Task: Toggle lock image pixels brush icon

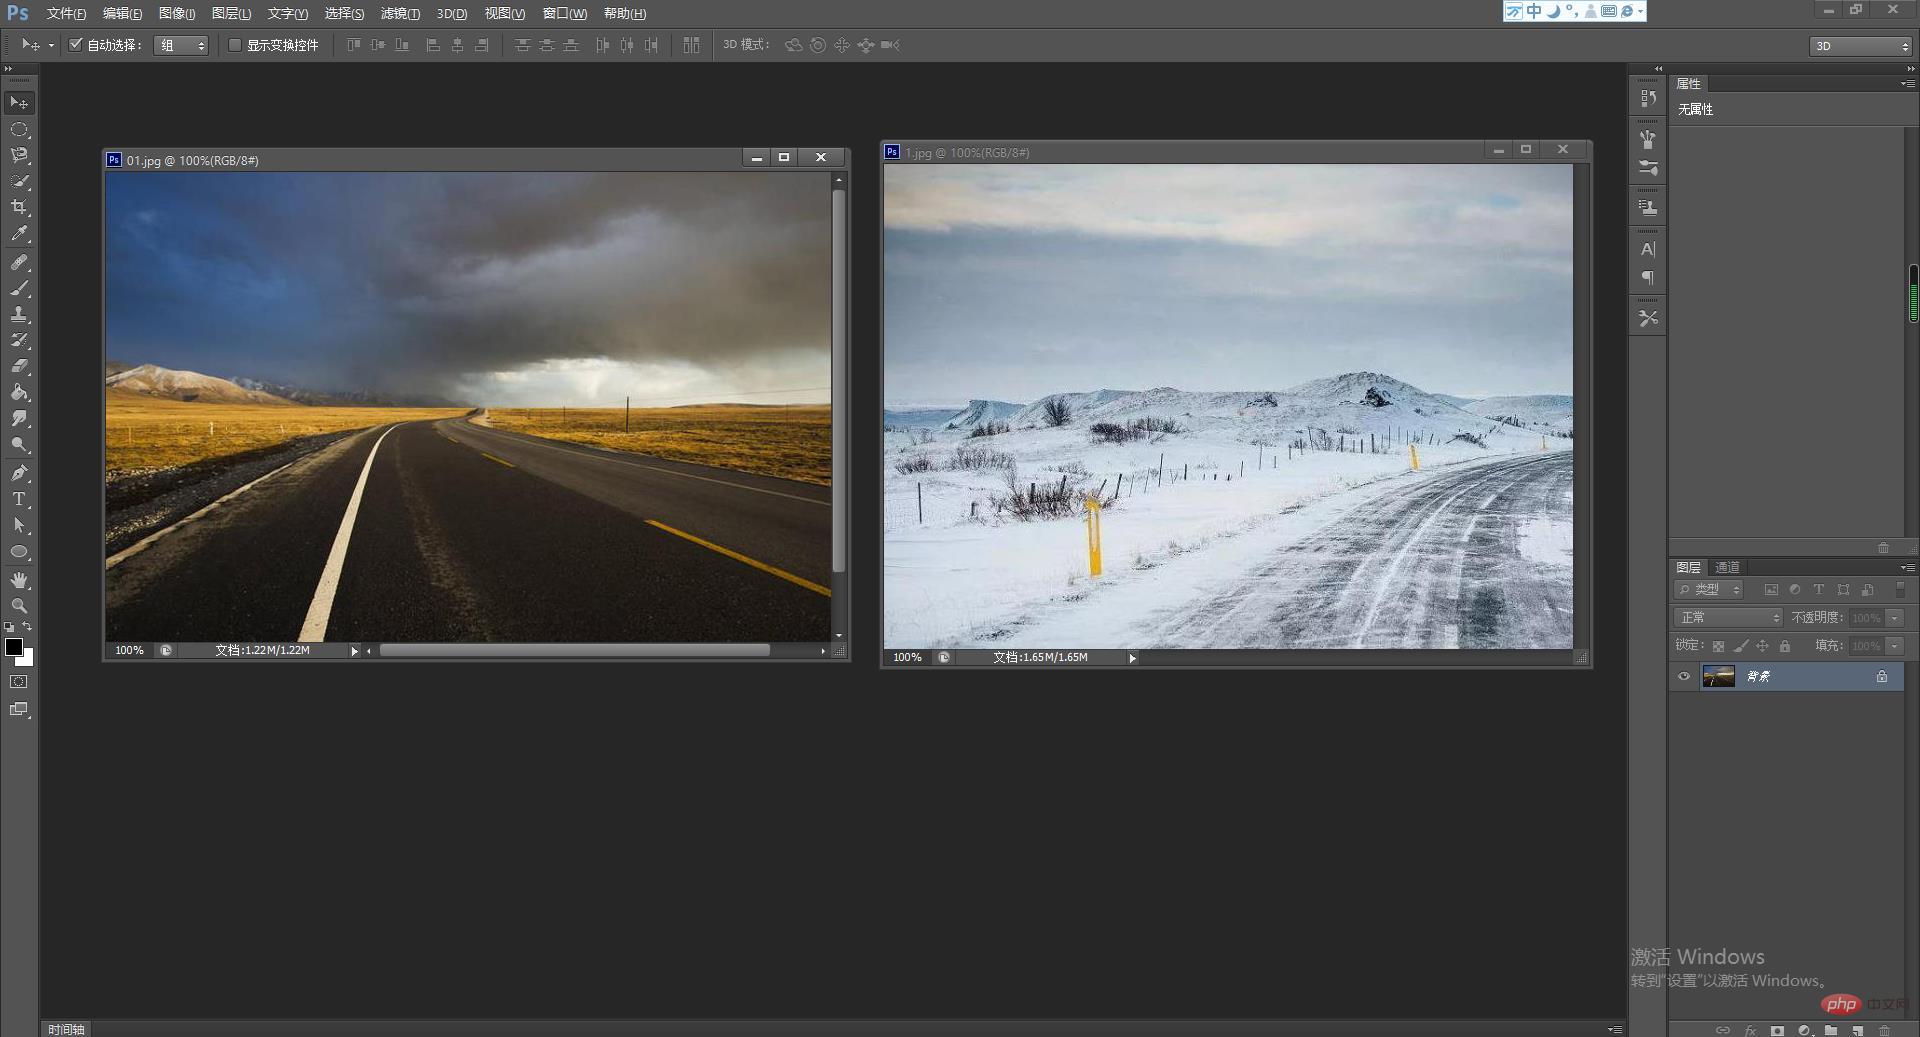Action: click(1741, 646)
